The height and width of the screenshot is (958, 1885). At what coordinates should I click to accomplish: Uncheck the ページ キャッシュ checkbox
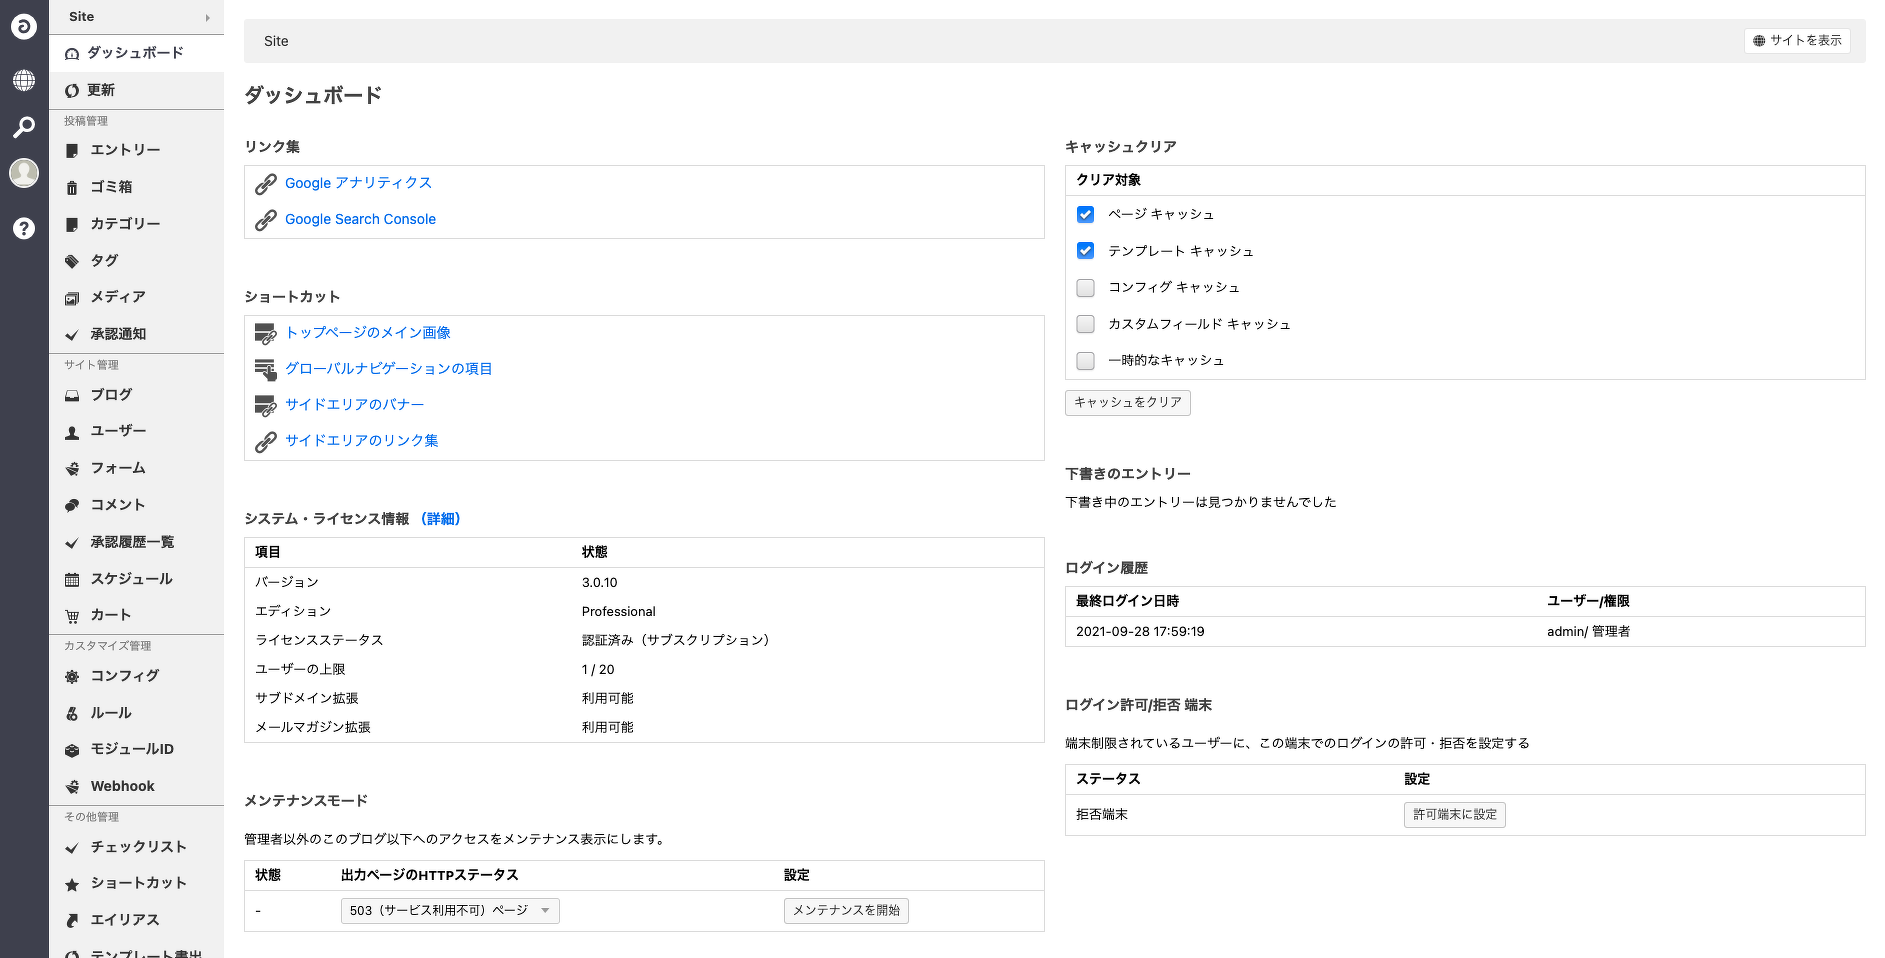pyautogui.click(x=1085, y=215)
